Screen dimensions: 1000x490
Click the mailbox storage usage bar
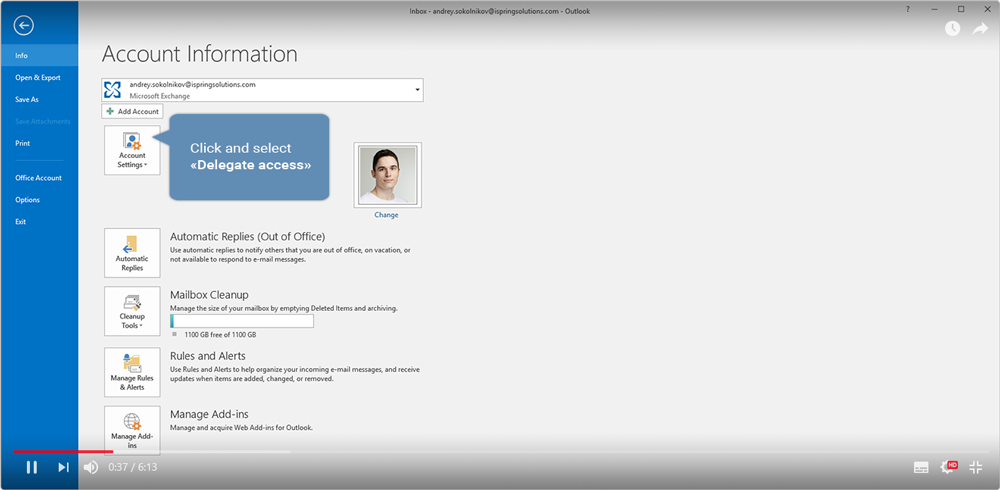coord(242,321)
